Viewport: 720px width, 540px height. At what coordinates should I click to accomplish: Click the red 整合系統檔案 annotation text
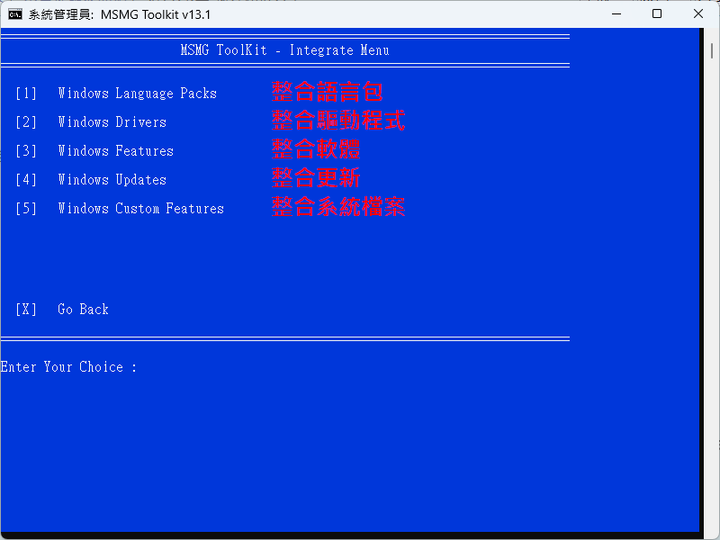click(338, 207)
